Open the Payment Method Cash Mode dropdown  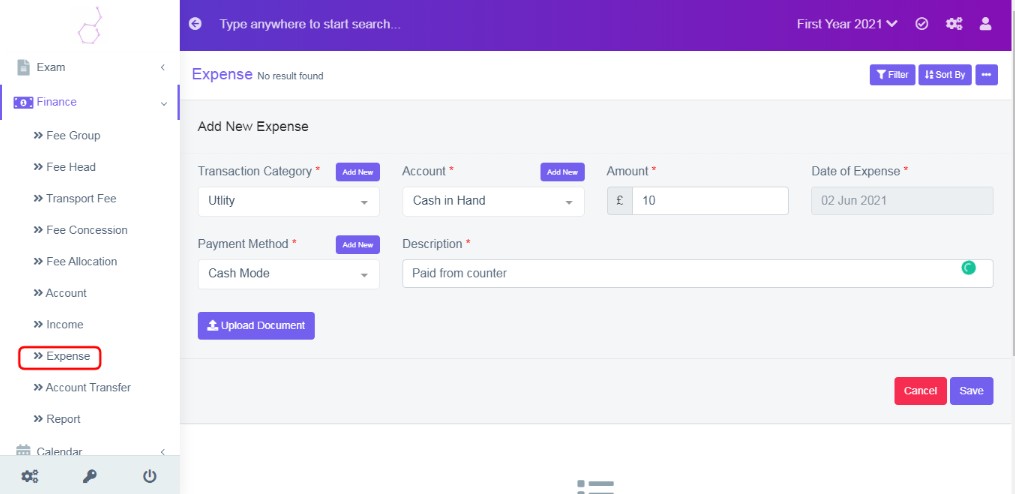[x=289, y=274]
